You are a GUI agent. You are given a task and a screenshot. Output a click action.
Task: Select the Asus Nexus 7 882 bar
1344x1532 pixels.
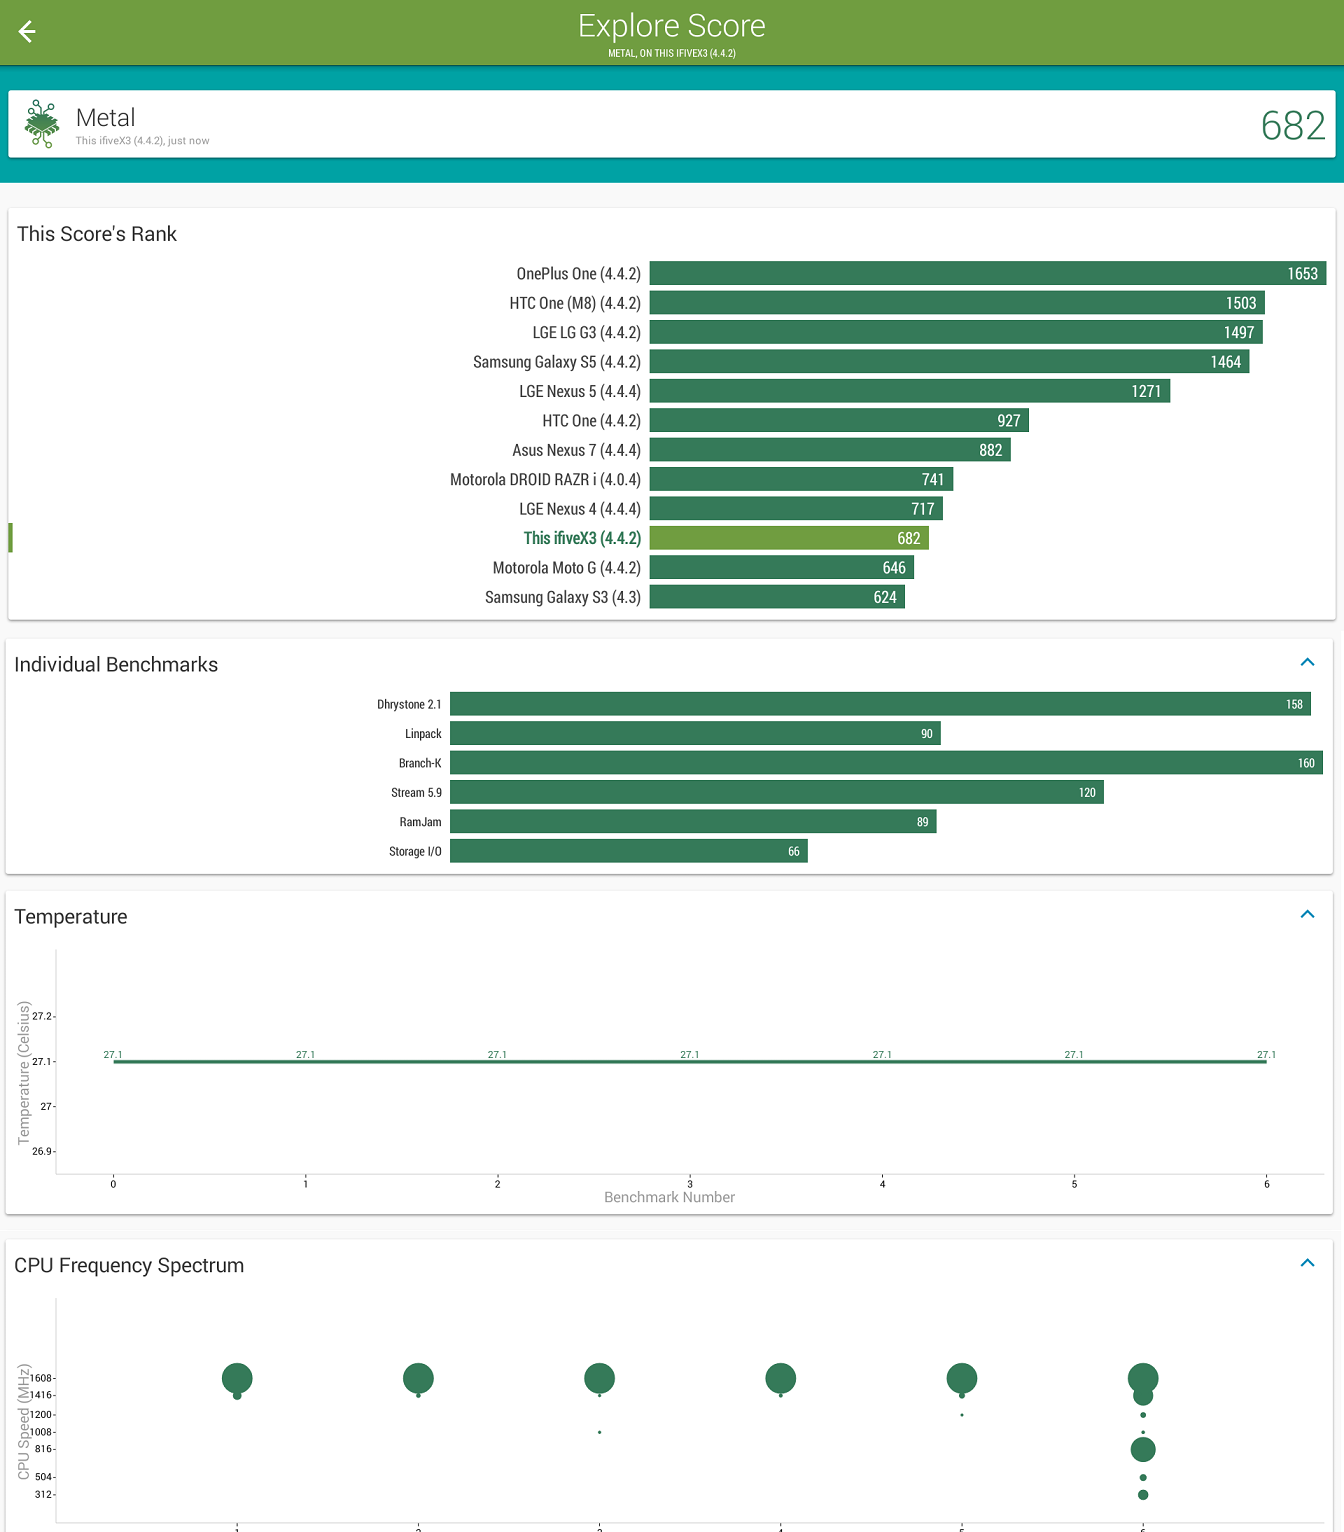coord(830,450)
